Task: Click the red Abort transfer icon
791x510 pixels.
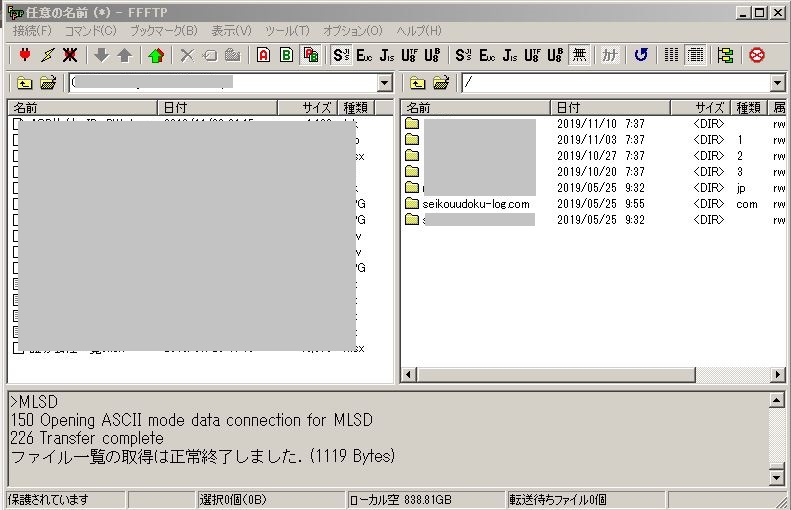Action: click(757, 55)
